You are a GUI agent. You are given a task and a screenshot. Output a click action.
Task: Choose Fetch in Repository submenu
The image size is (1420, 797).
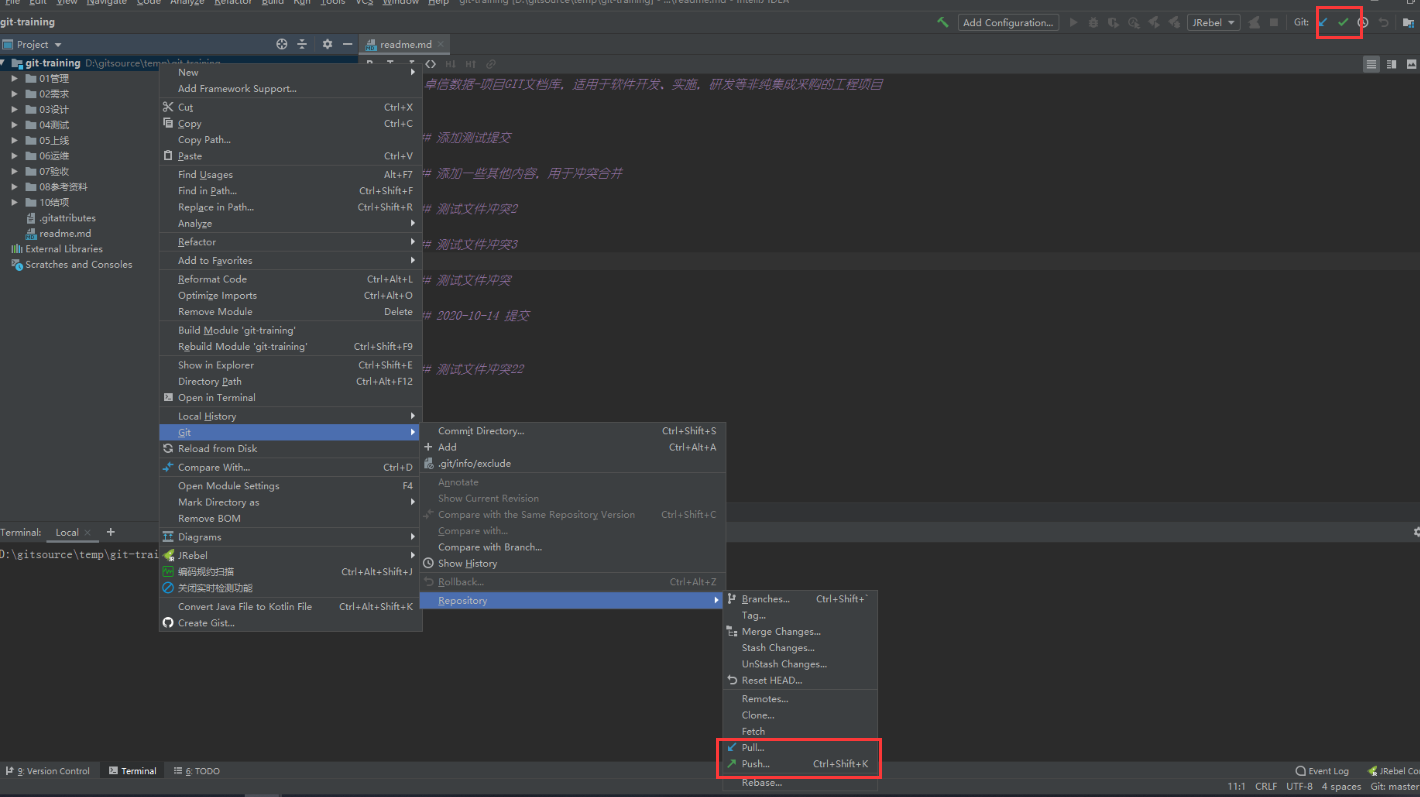(x=800, y=731)
